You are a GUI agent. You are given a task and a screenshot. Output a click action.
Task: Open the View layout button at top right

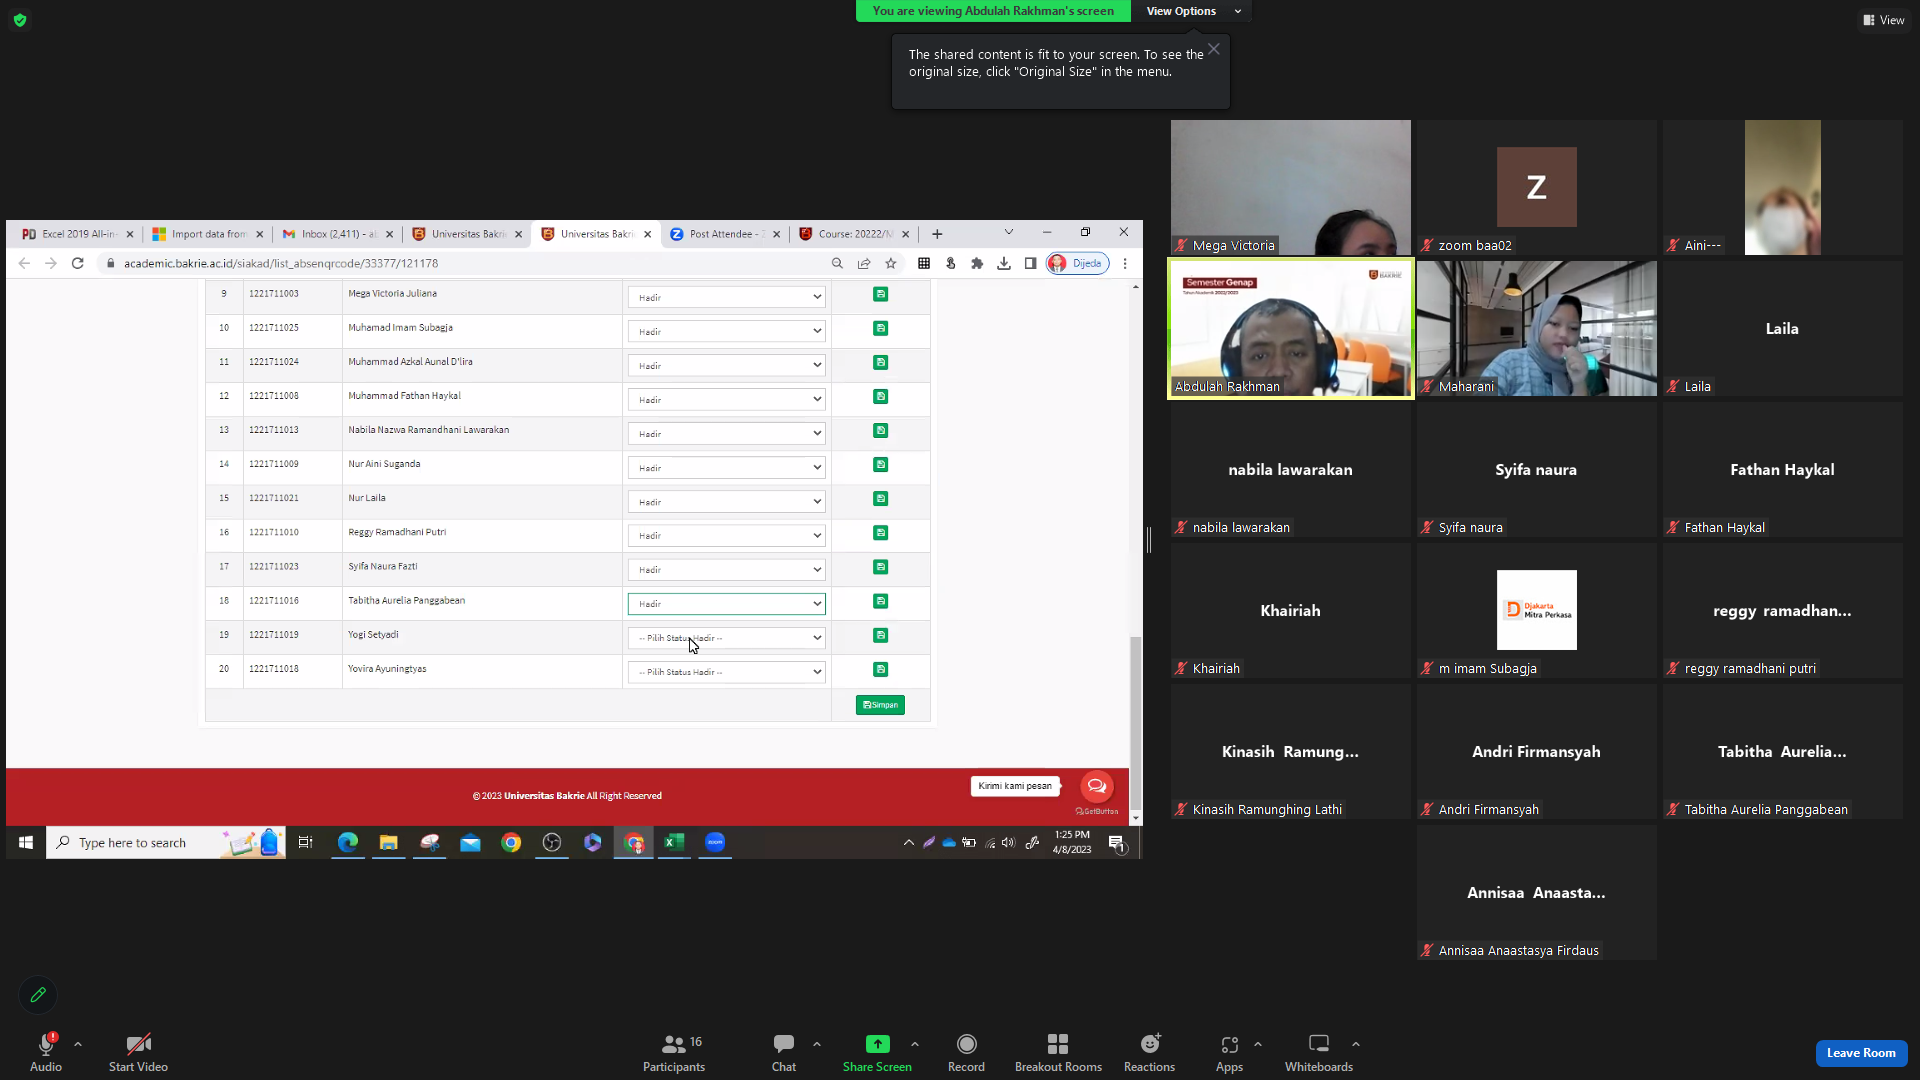(1883, 20)
